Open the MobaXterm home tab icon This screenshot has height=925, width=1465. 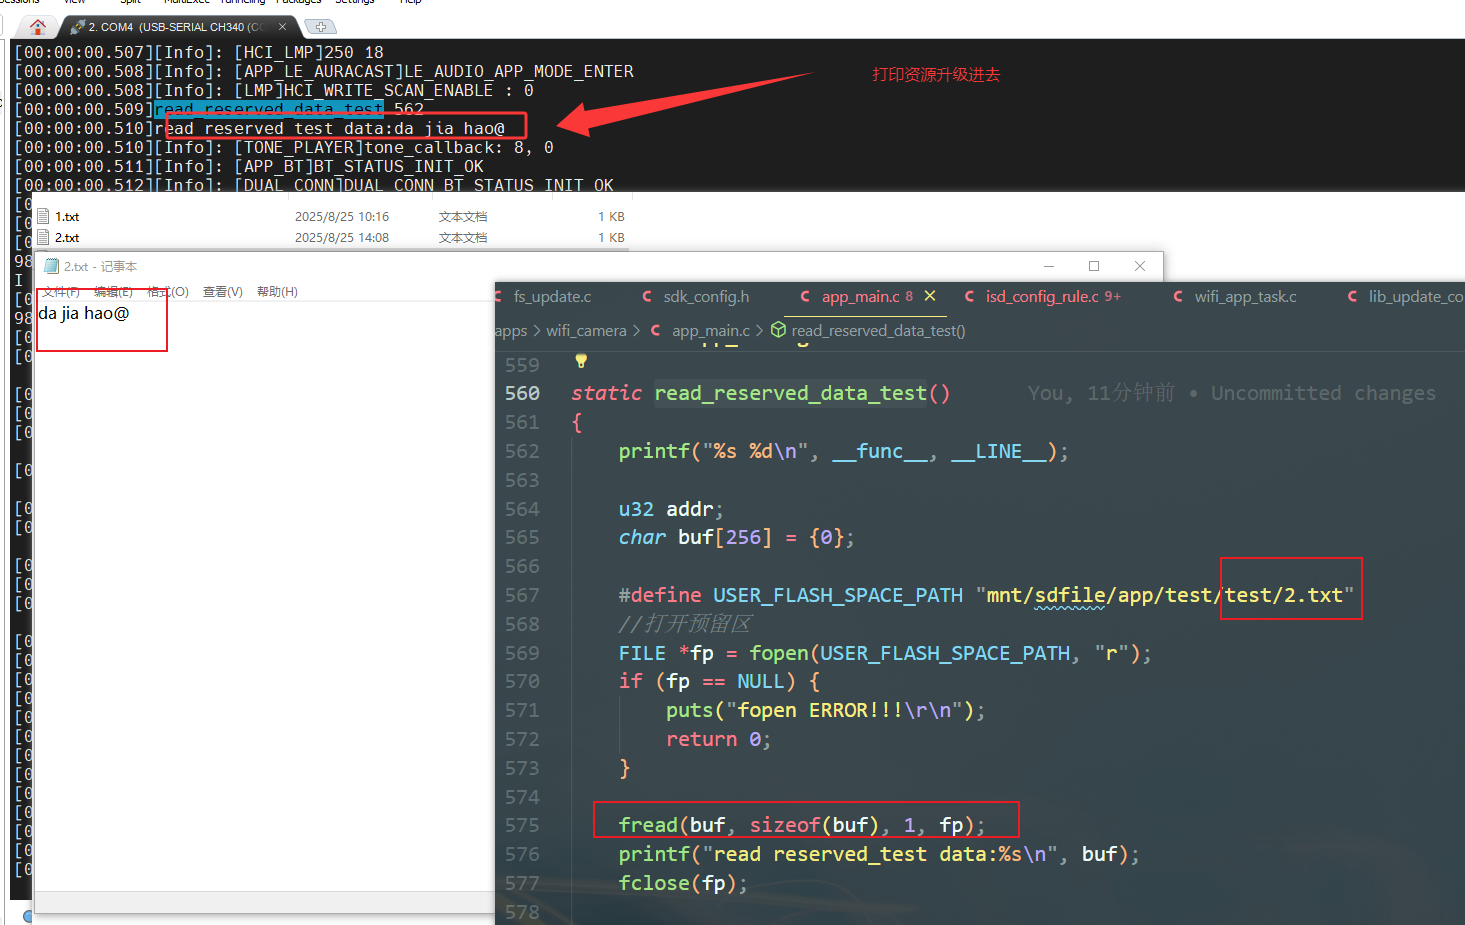pyautogui.click(x=38, y=27)
